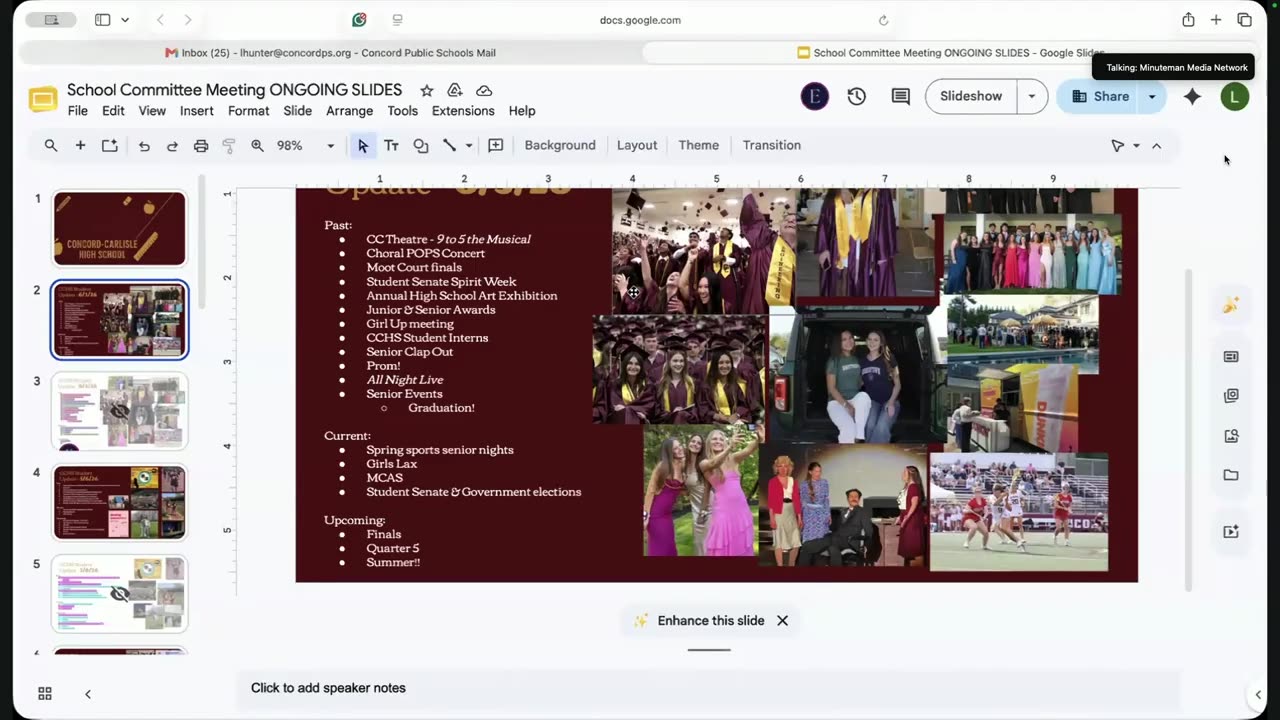Viewport: 1280px width, 720px height.
Task: Open the green L account avatar
Action: point(1235,96)
